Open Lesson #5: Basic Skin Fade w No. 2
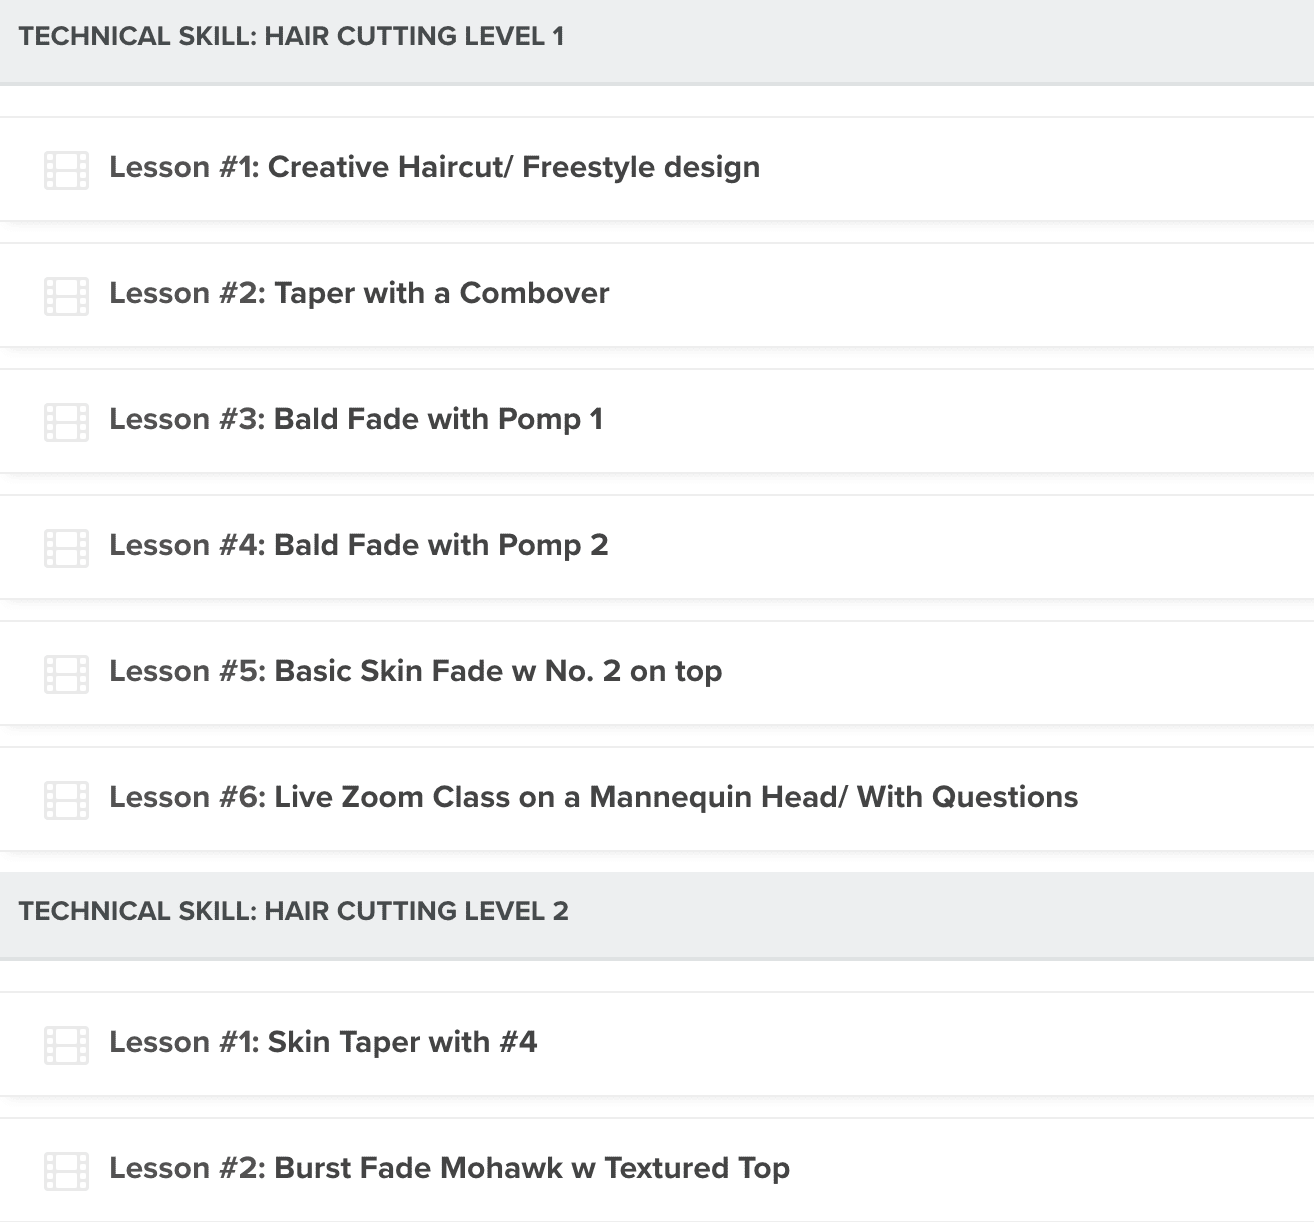The image size is (1314, 1222). 415,671
